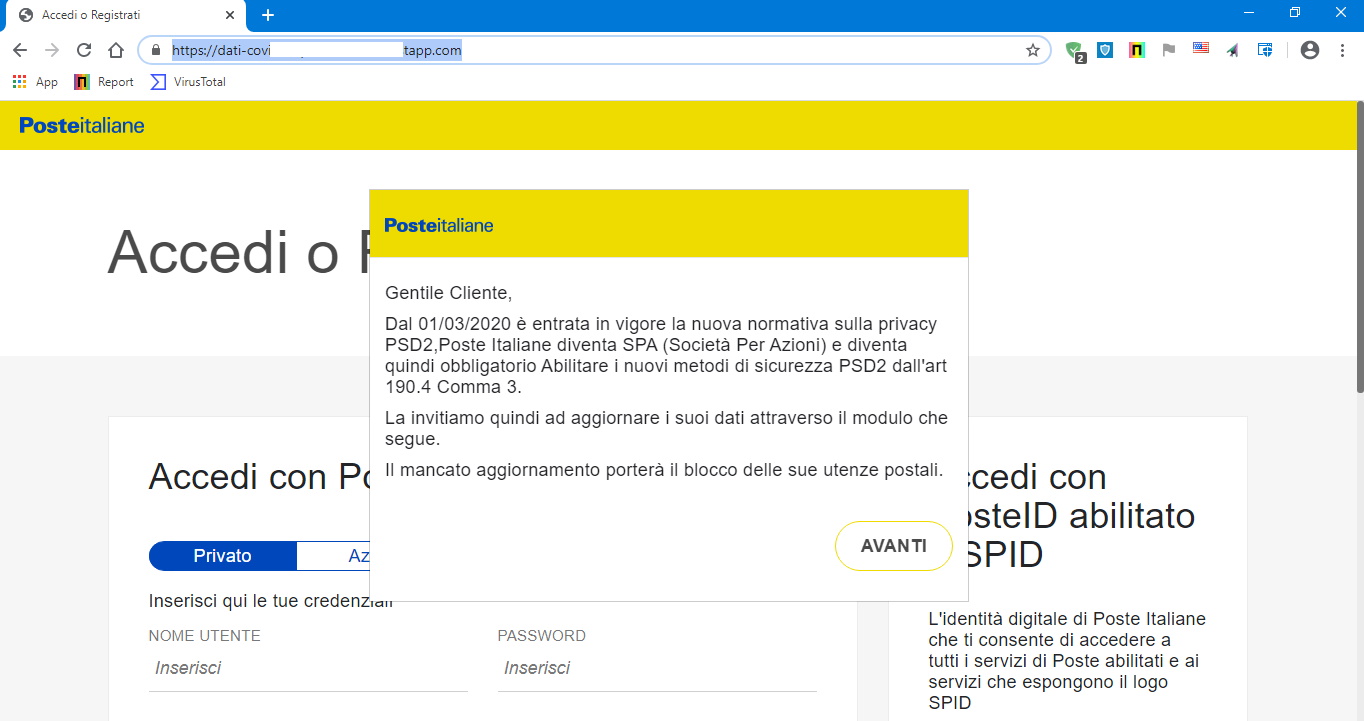Minimize the browser window
Image resolution: width=1364 pixels, height=721 pixels.
point(1249,13)
